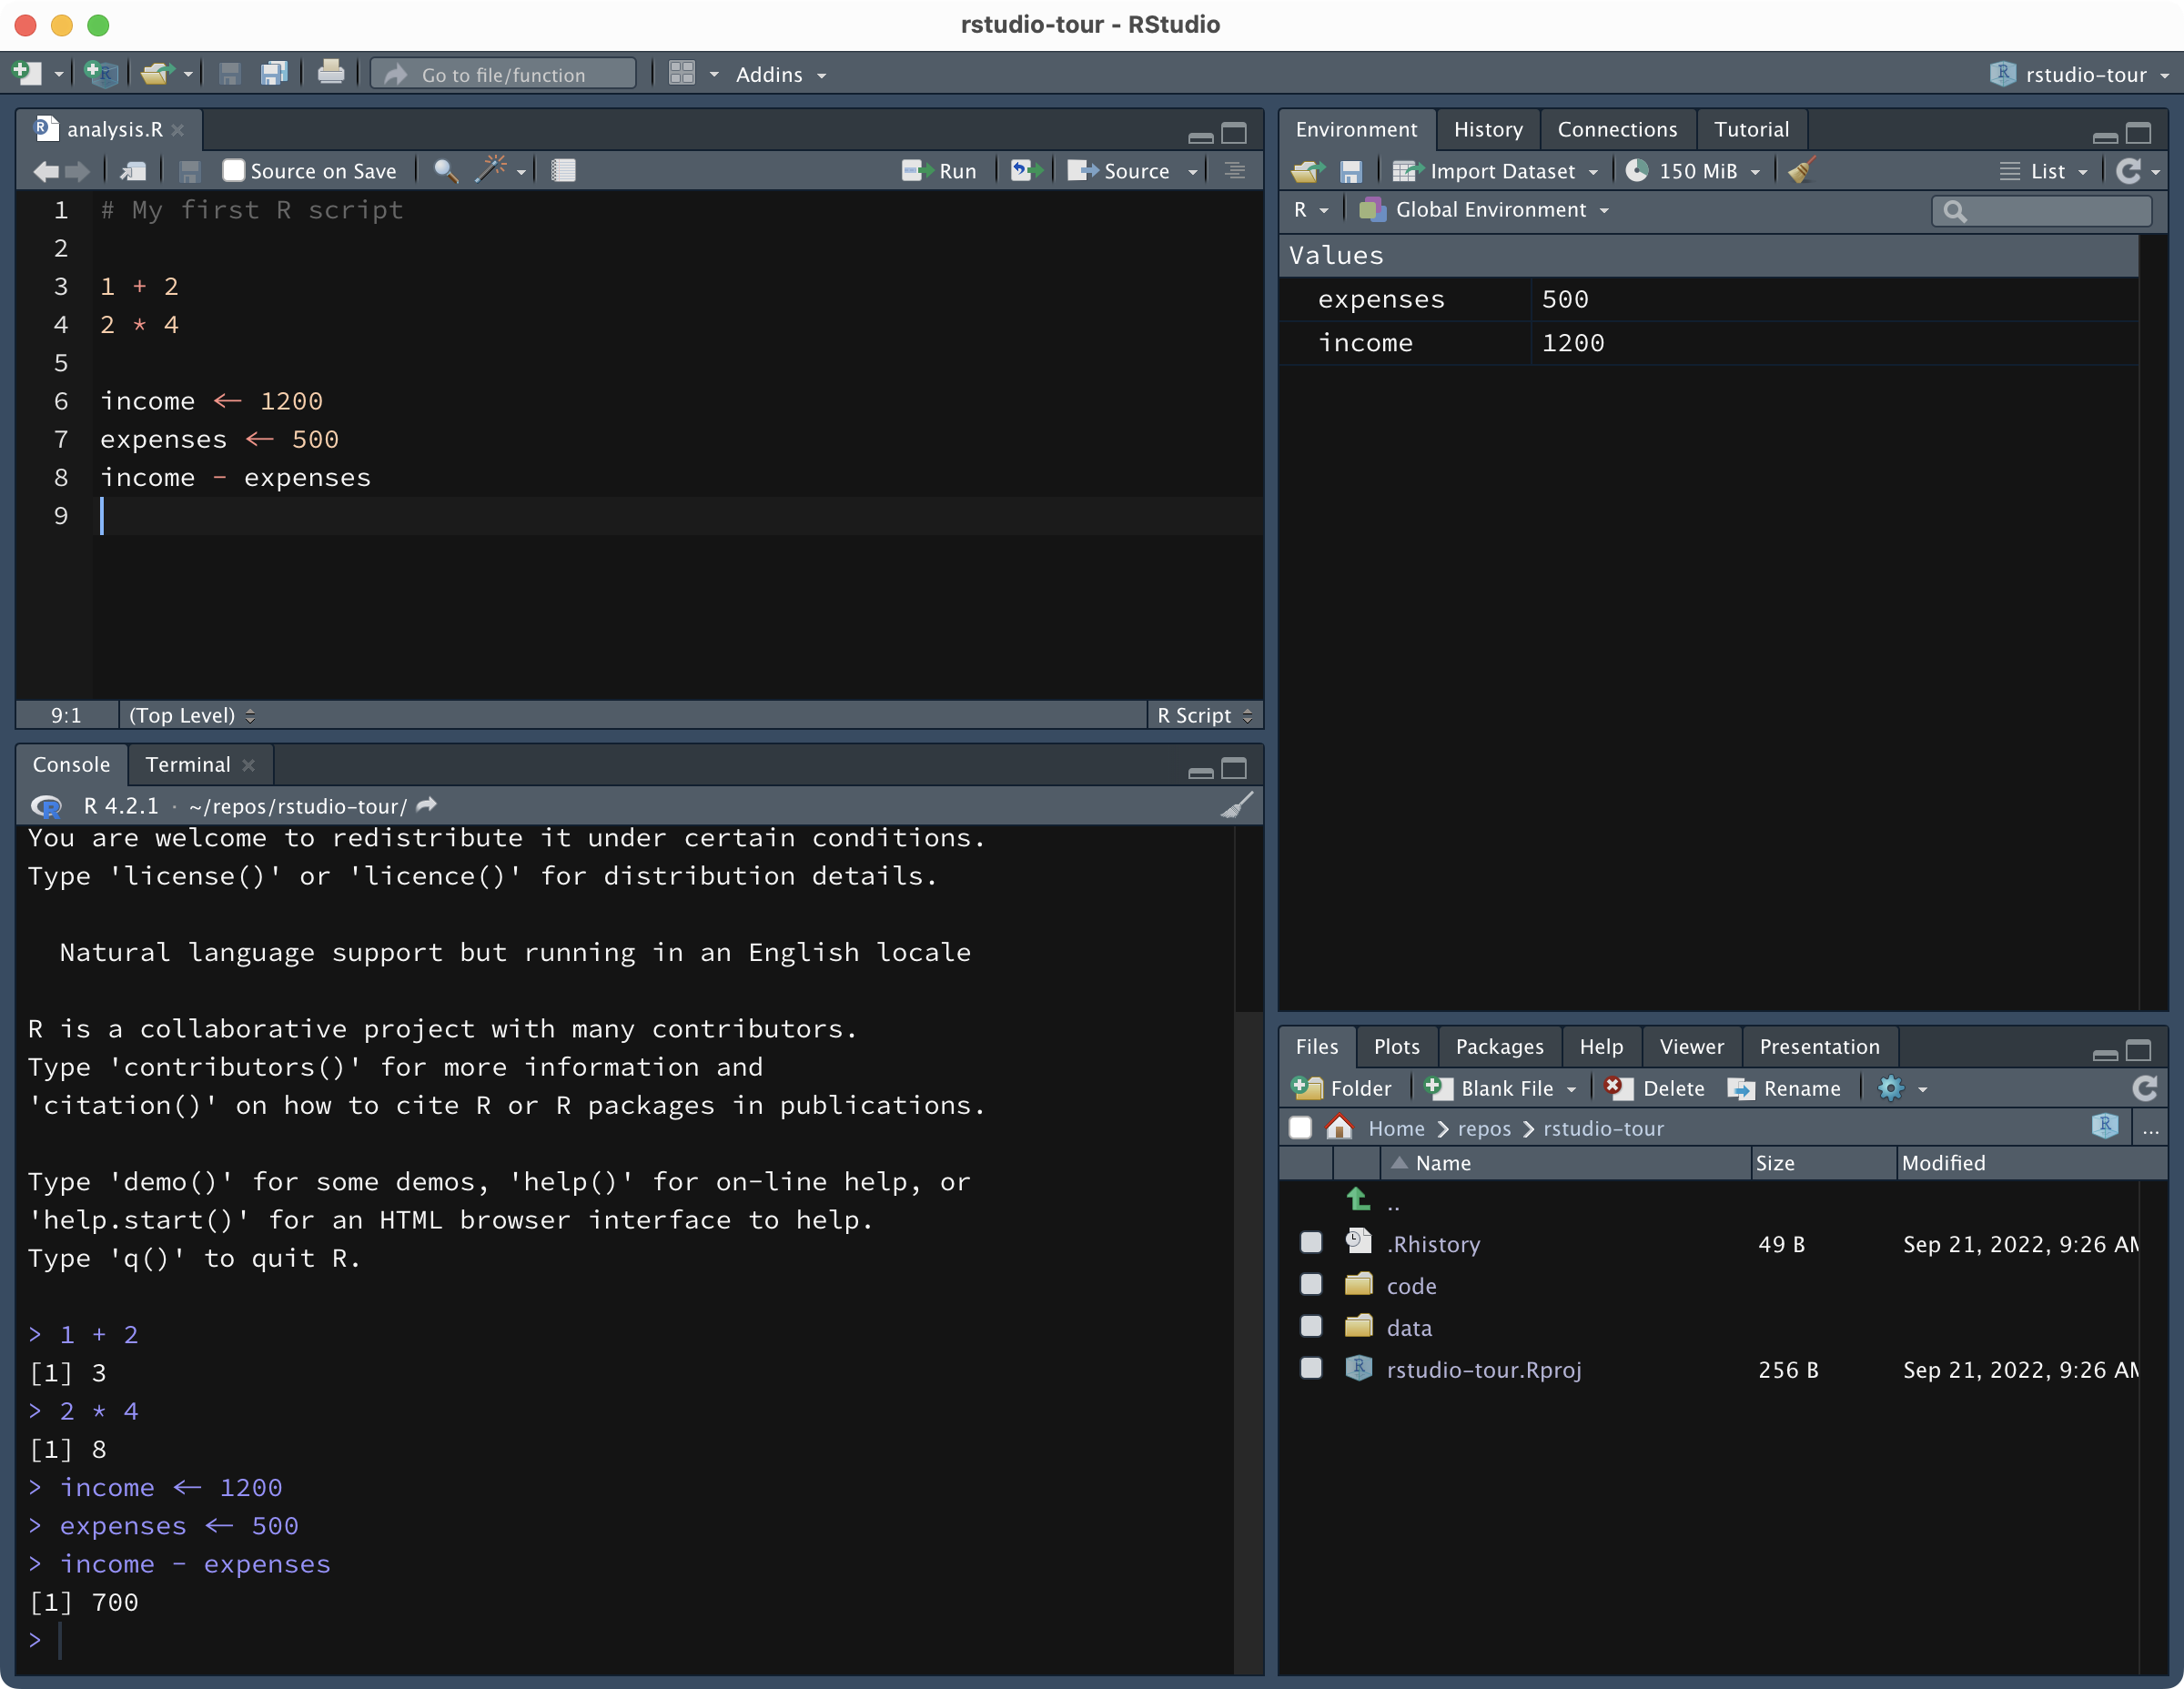Toggle the select-all checkbox in Files breadcrumb
Screen dimensions: 2184x1689
[1300, 1128]
